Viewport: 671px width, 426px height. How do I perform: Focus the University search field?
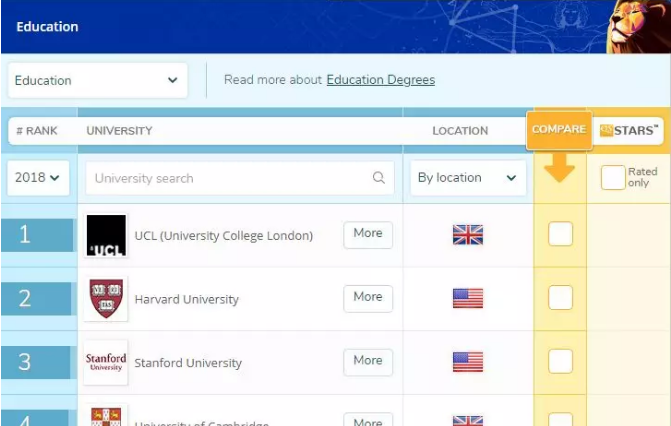[x=240, y=178]
